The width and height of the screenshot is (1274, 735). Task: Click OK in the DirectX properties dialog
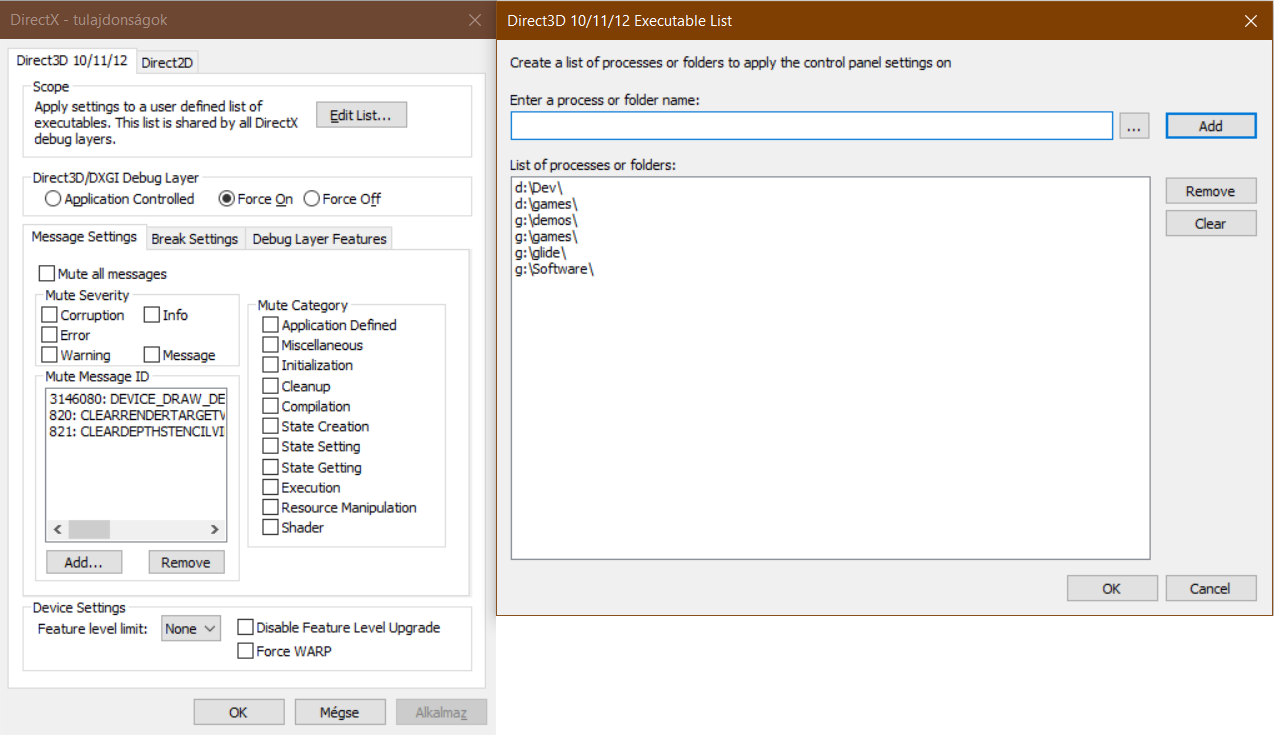[238, 712]
